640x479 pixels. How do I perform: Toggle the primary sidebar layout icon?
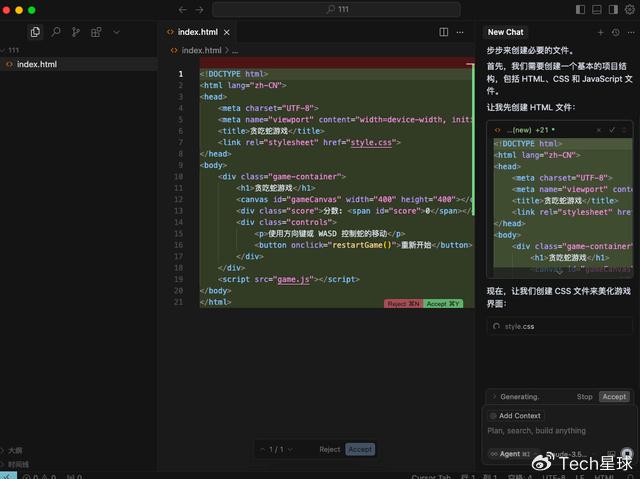coord(580,9)
